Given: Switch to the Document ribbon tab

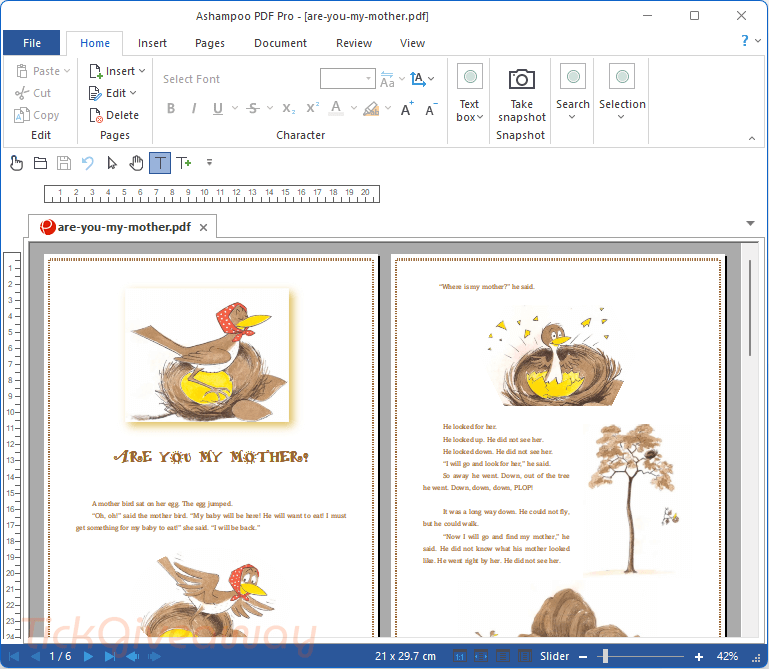Looking at the screenshot, I should pos(280,43).
